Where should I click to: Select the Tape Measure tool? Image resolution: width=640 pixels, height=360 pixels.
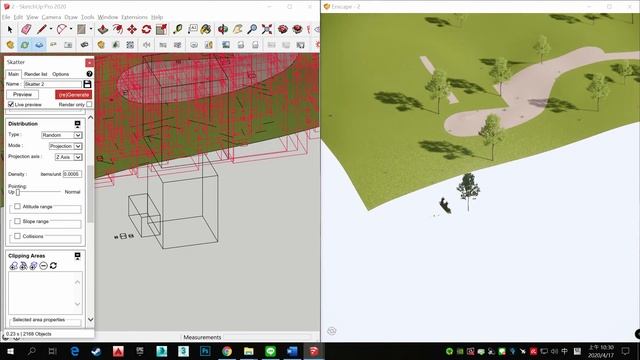point(178,29)
